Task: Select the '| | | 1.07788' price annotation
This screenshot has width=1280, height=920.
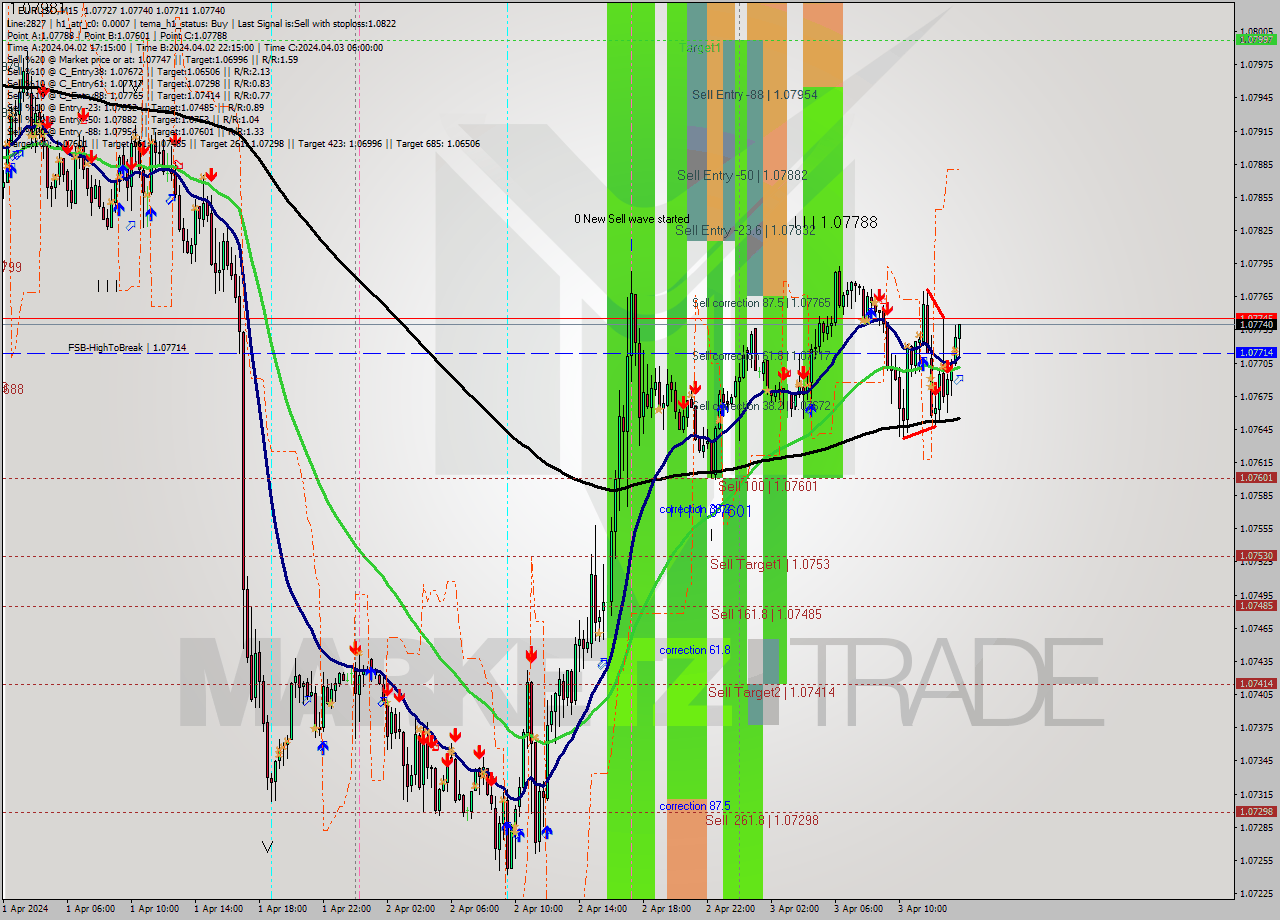Action: click(x=836, y=222)
